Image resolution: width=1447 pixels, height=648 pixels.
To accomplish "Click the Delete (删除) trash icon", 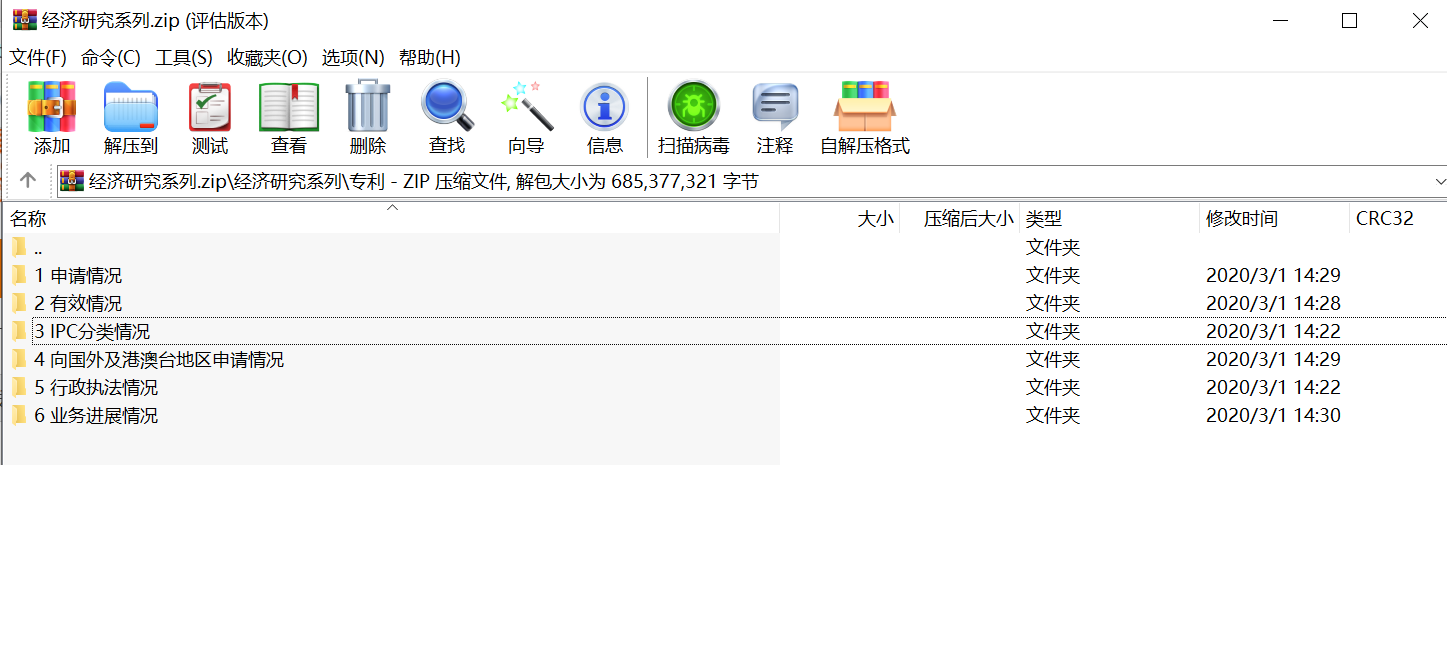I will 368,106.
